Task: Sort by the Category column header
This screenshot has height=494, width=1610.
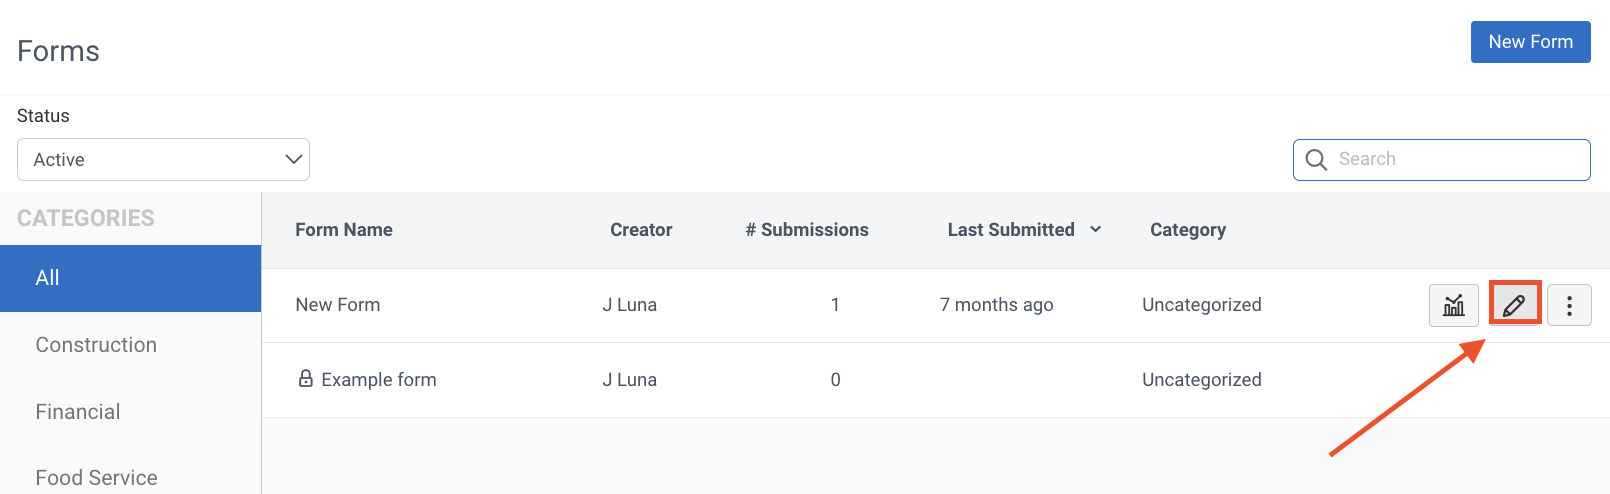Action: pos(1188,230)
